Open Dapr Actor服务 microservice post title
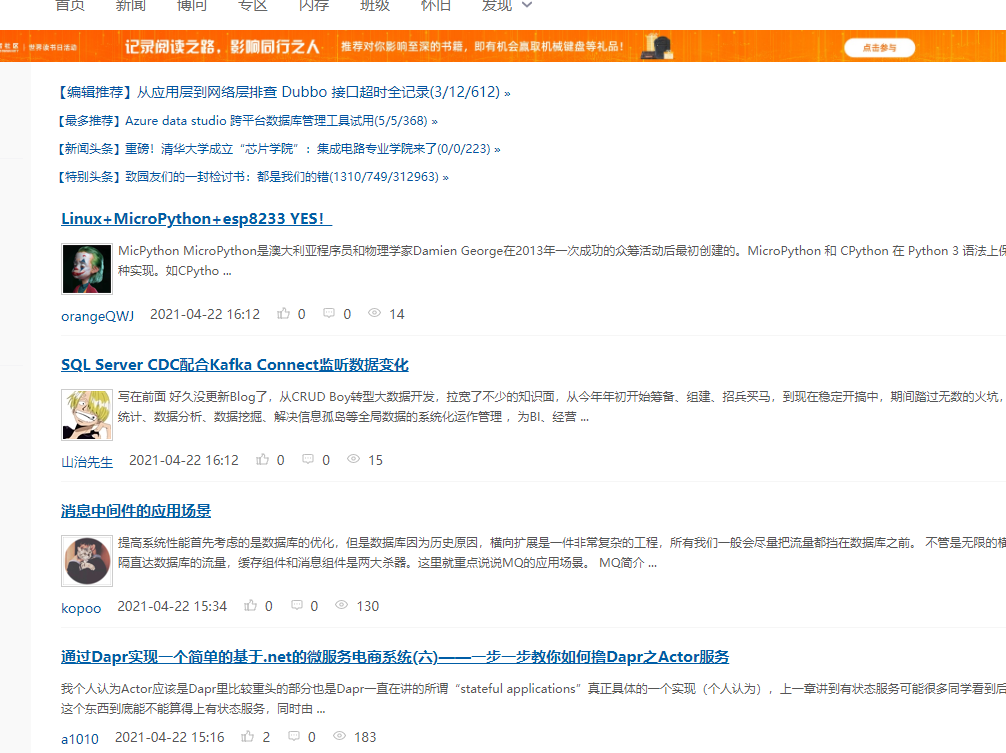Viewport: 1006px width, 753px height. tap(395, 657)
